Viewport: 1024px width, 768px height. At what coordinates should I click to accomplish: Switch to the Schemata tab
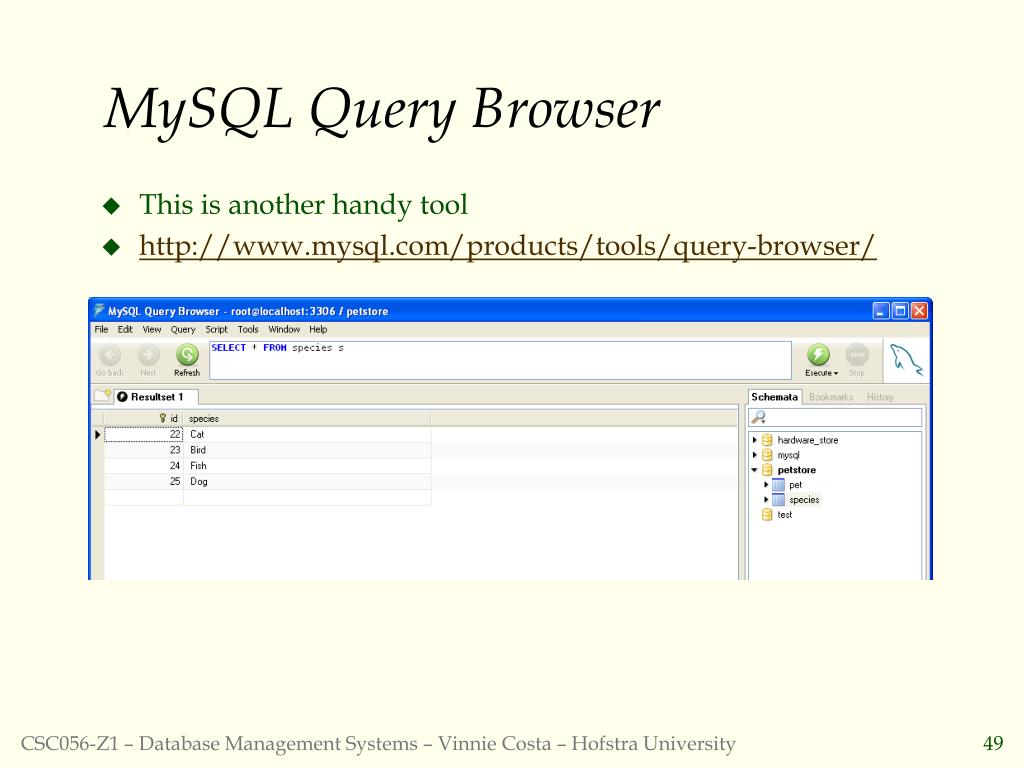[775, 397]
